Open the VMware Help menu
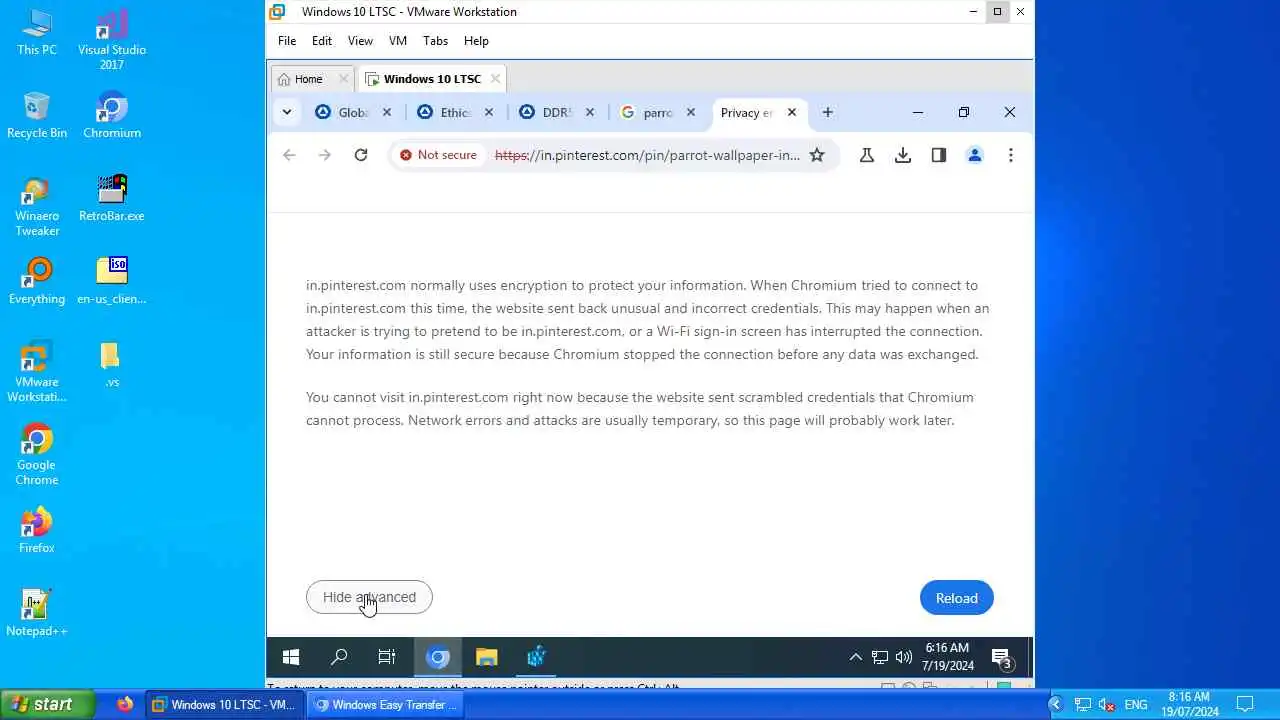1280x720 pixels. [476, 41]
